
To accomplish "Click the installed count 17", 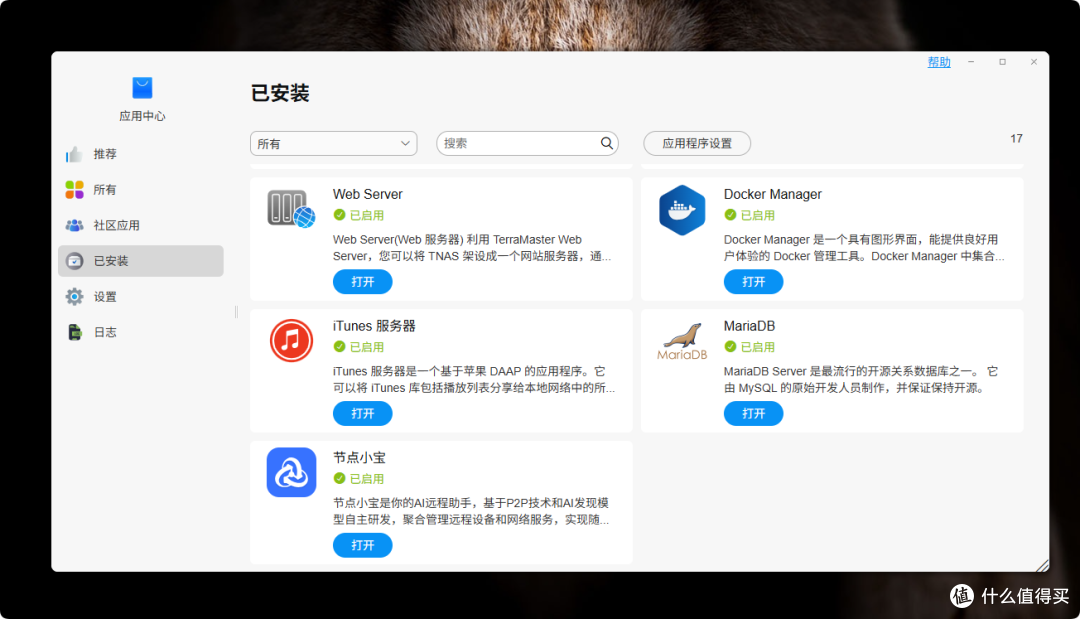I will coord(1017,138).
